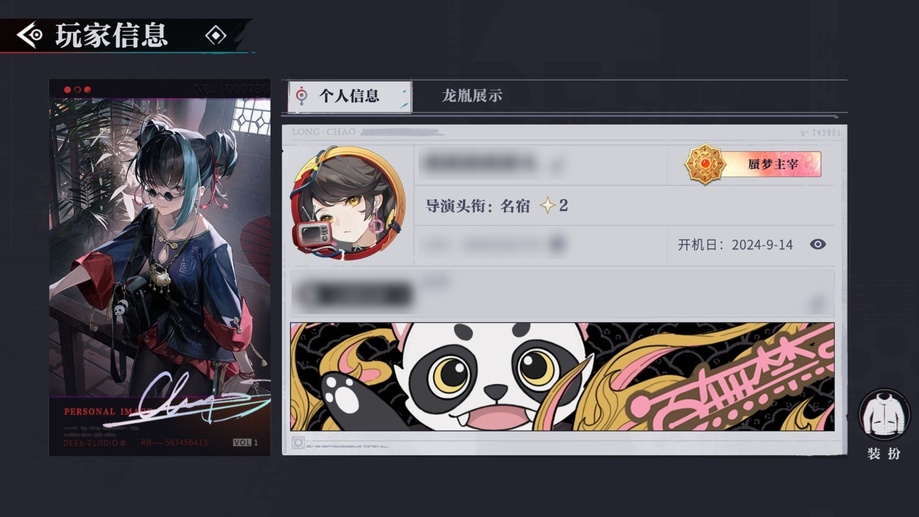Image resolution: width=919 pixels, height=517 pixels.
Task: Select the 个人信息 tab
Action: click(349, 96)
